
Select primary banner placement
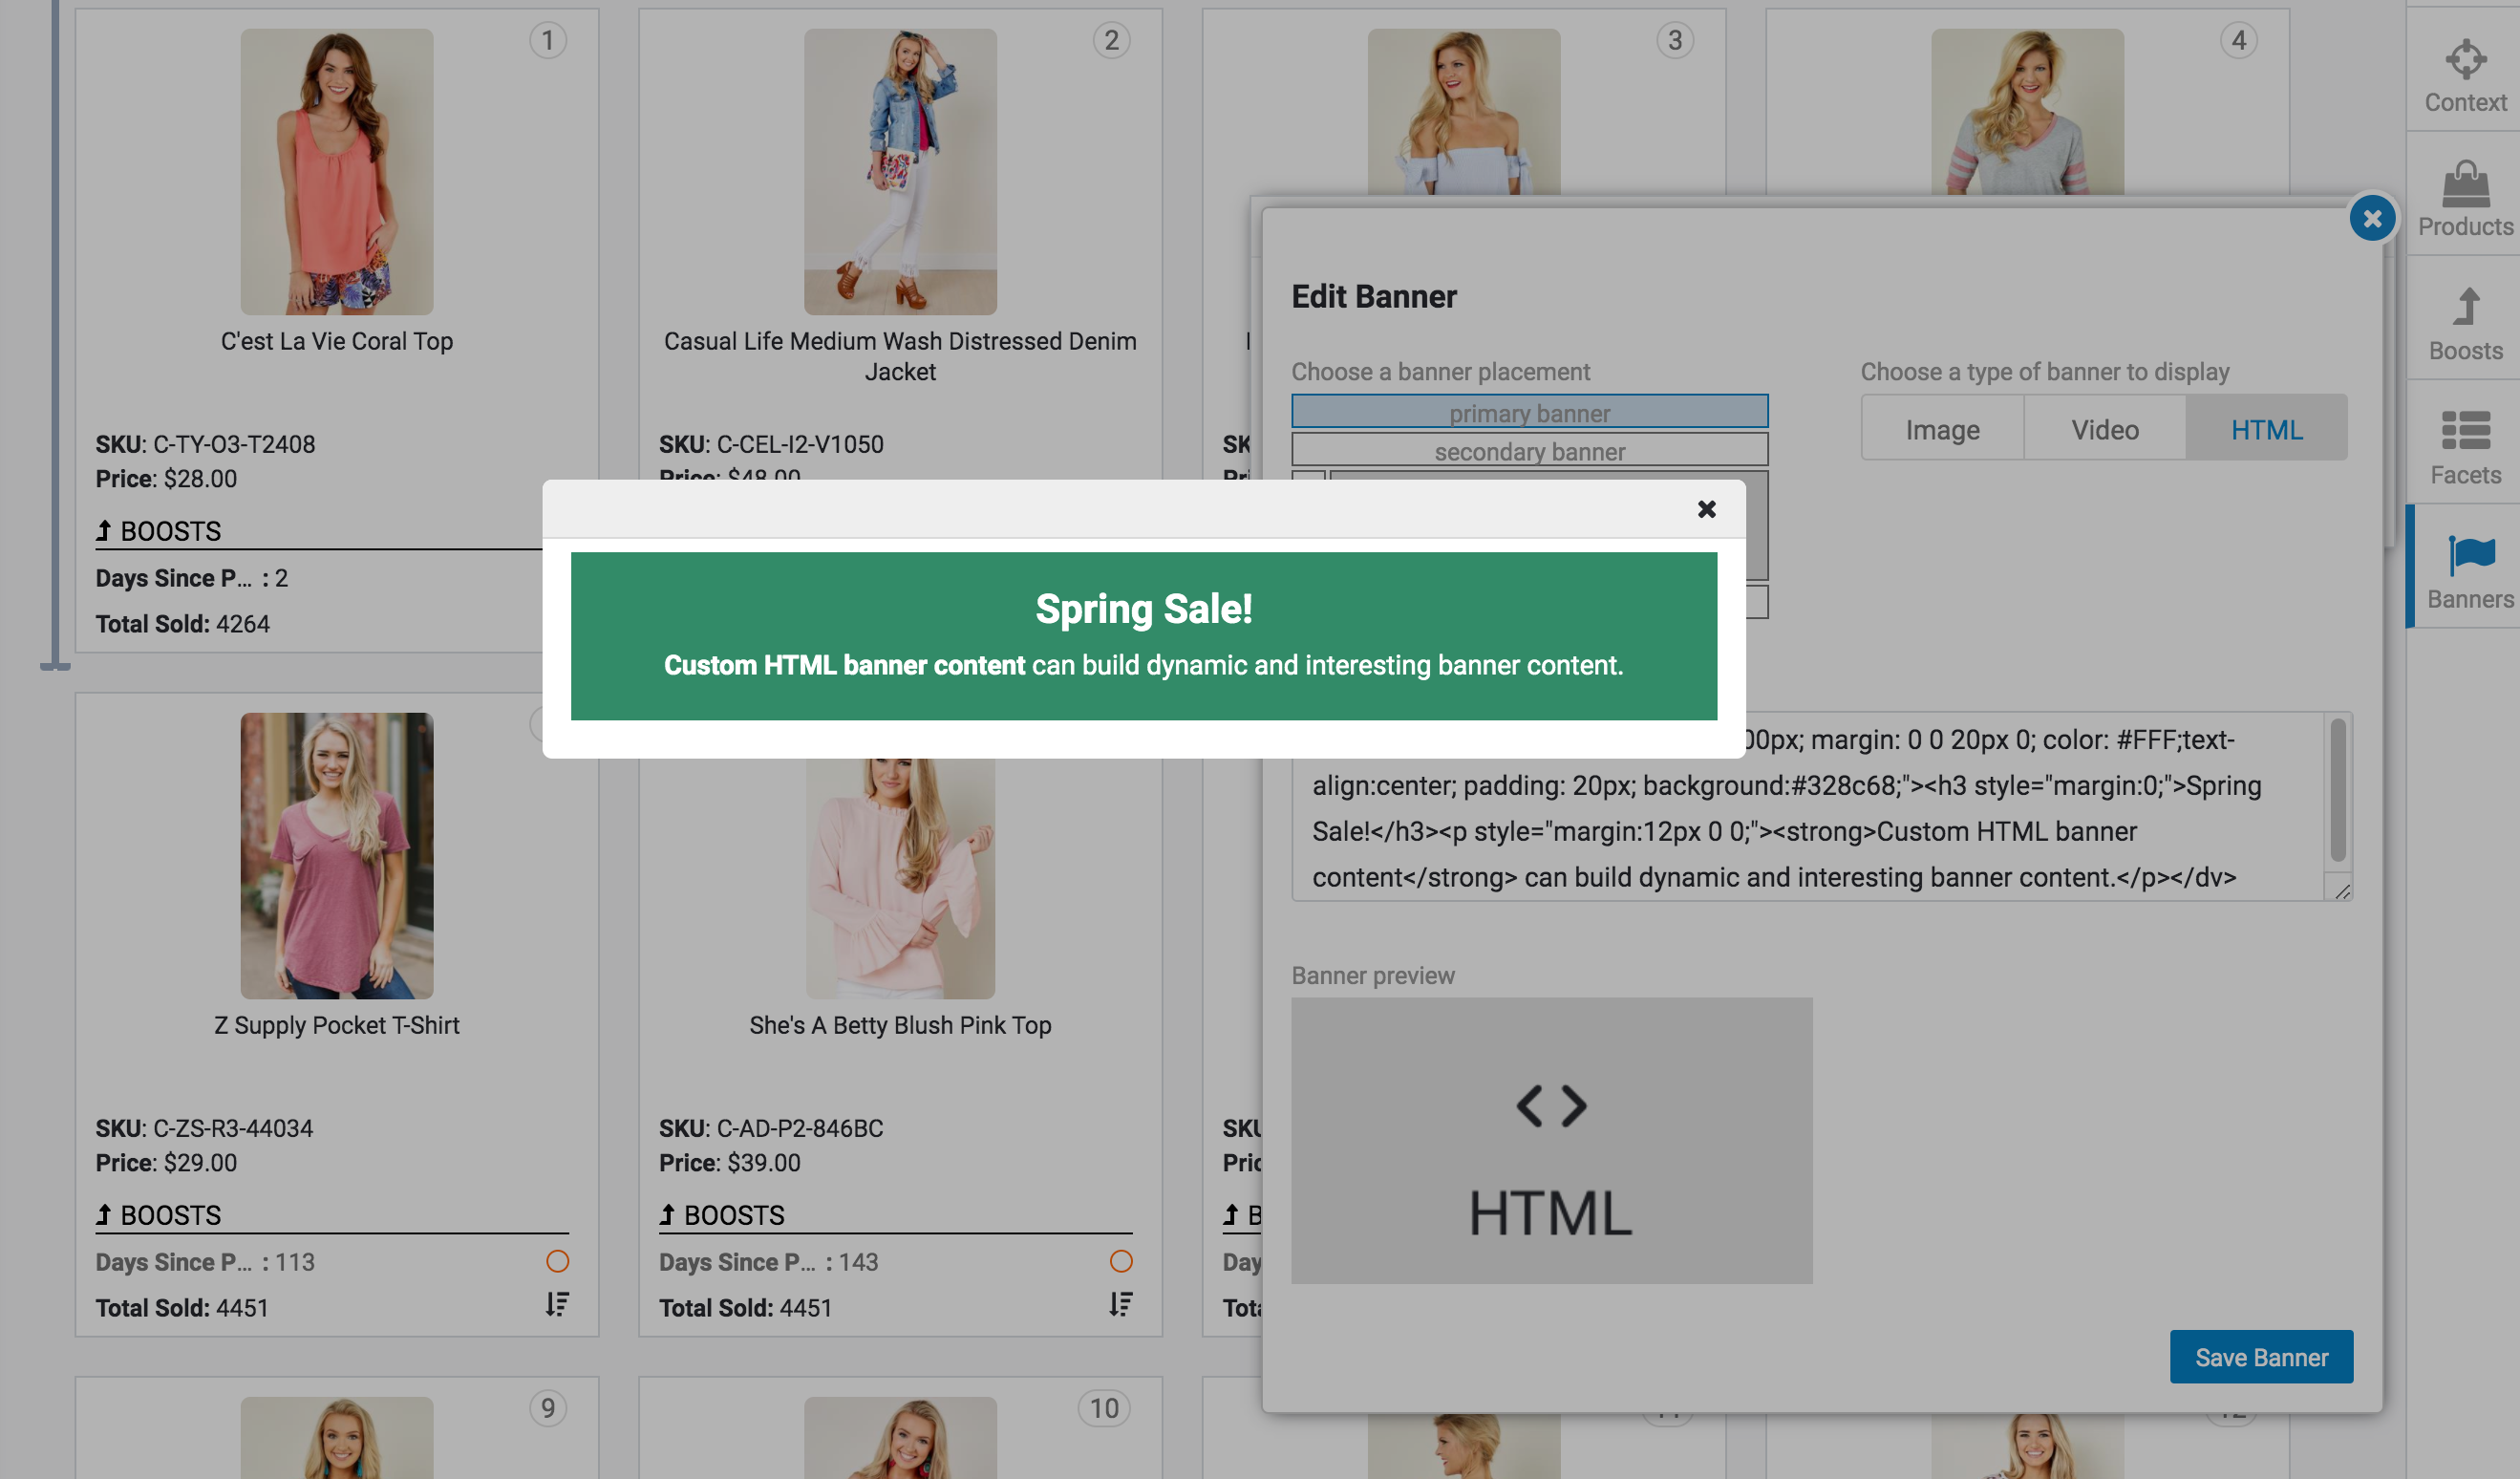[x=1529, y=411]
